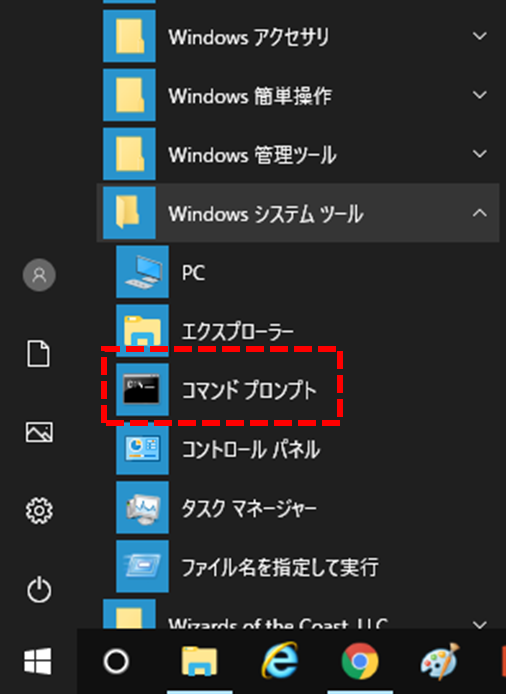Select the Windows 簡単操作 label

[250, 96]
